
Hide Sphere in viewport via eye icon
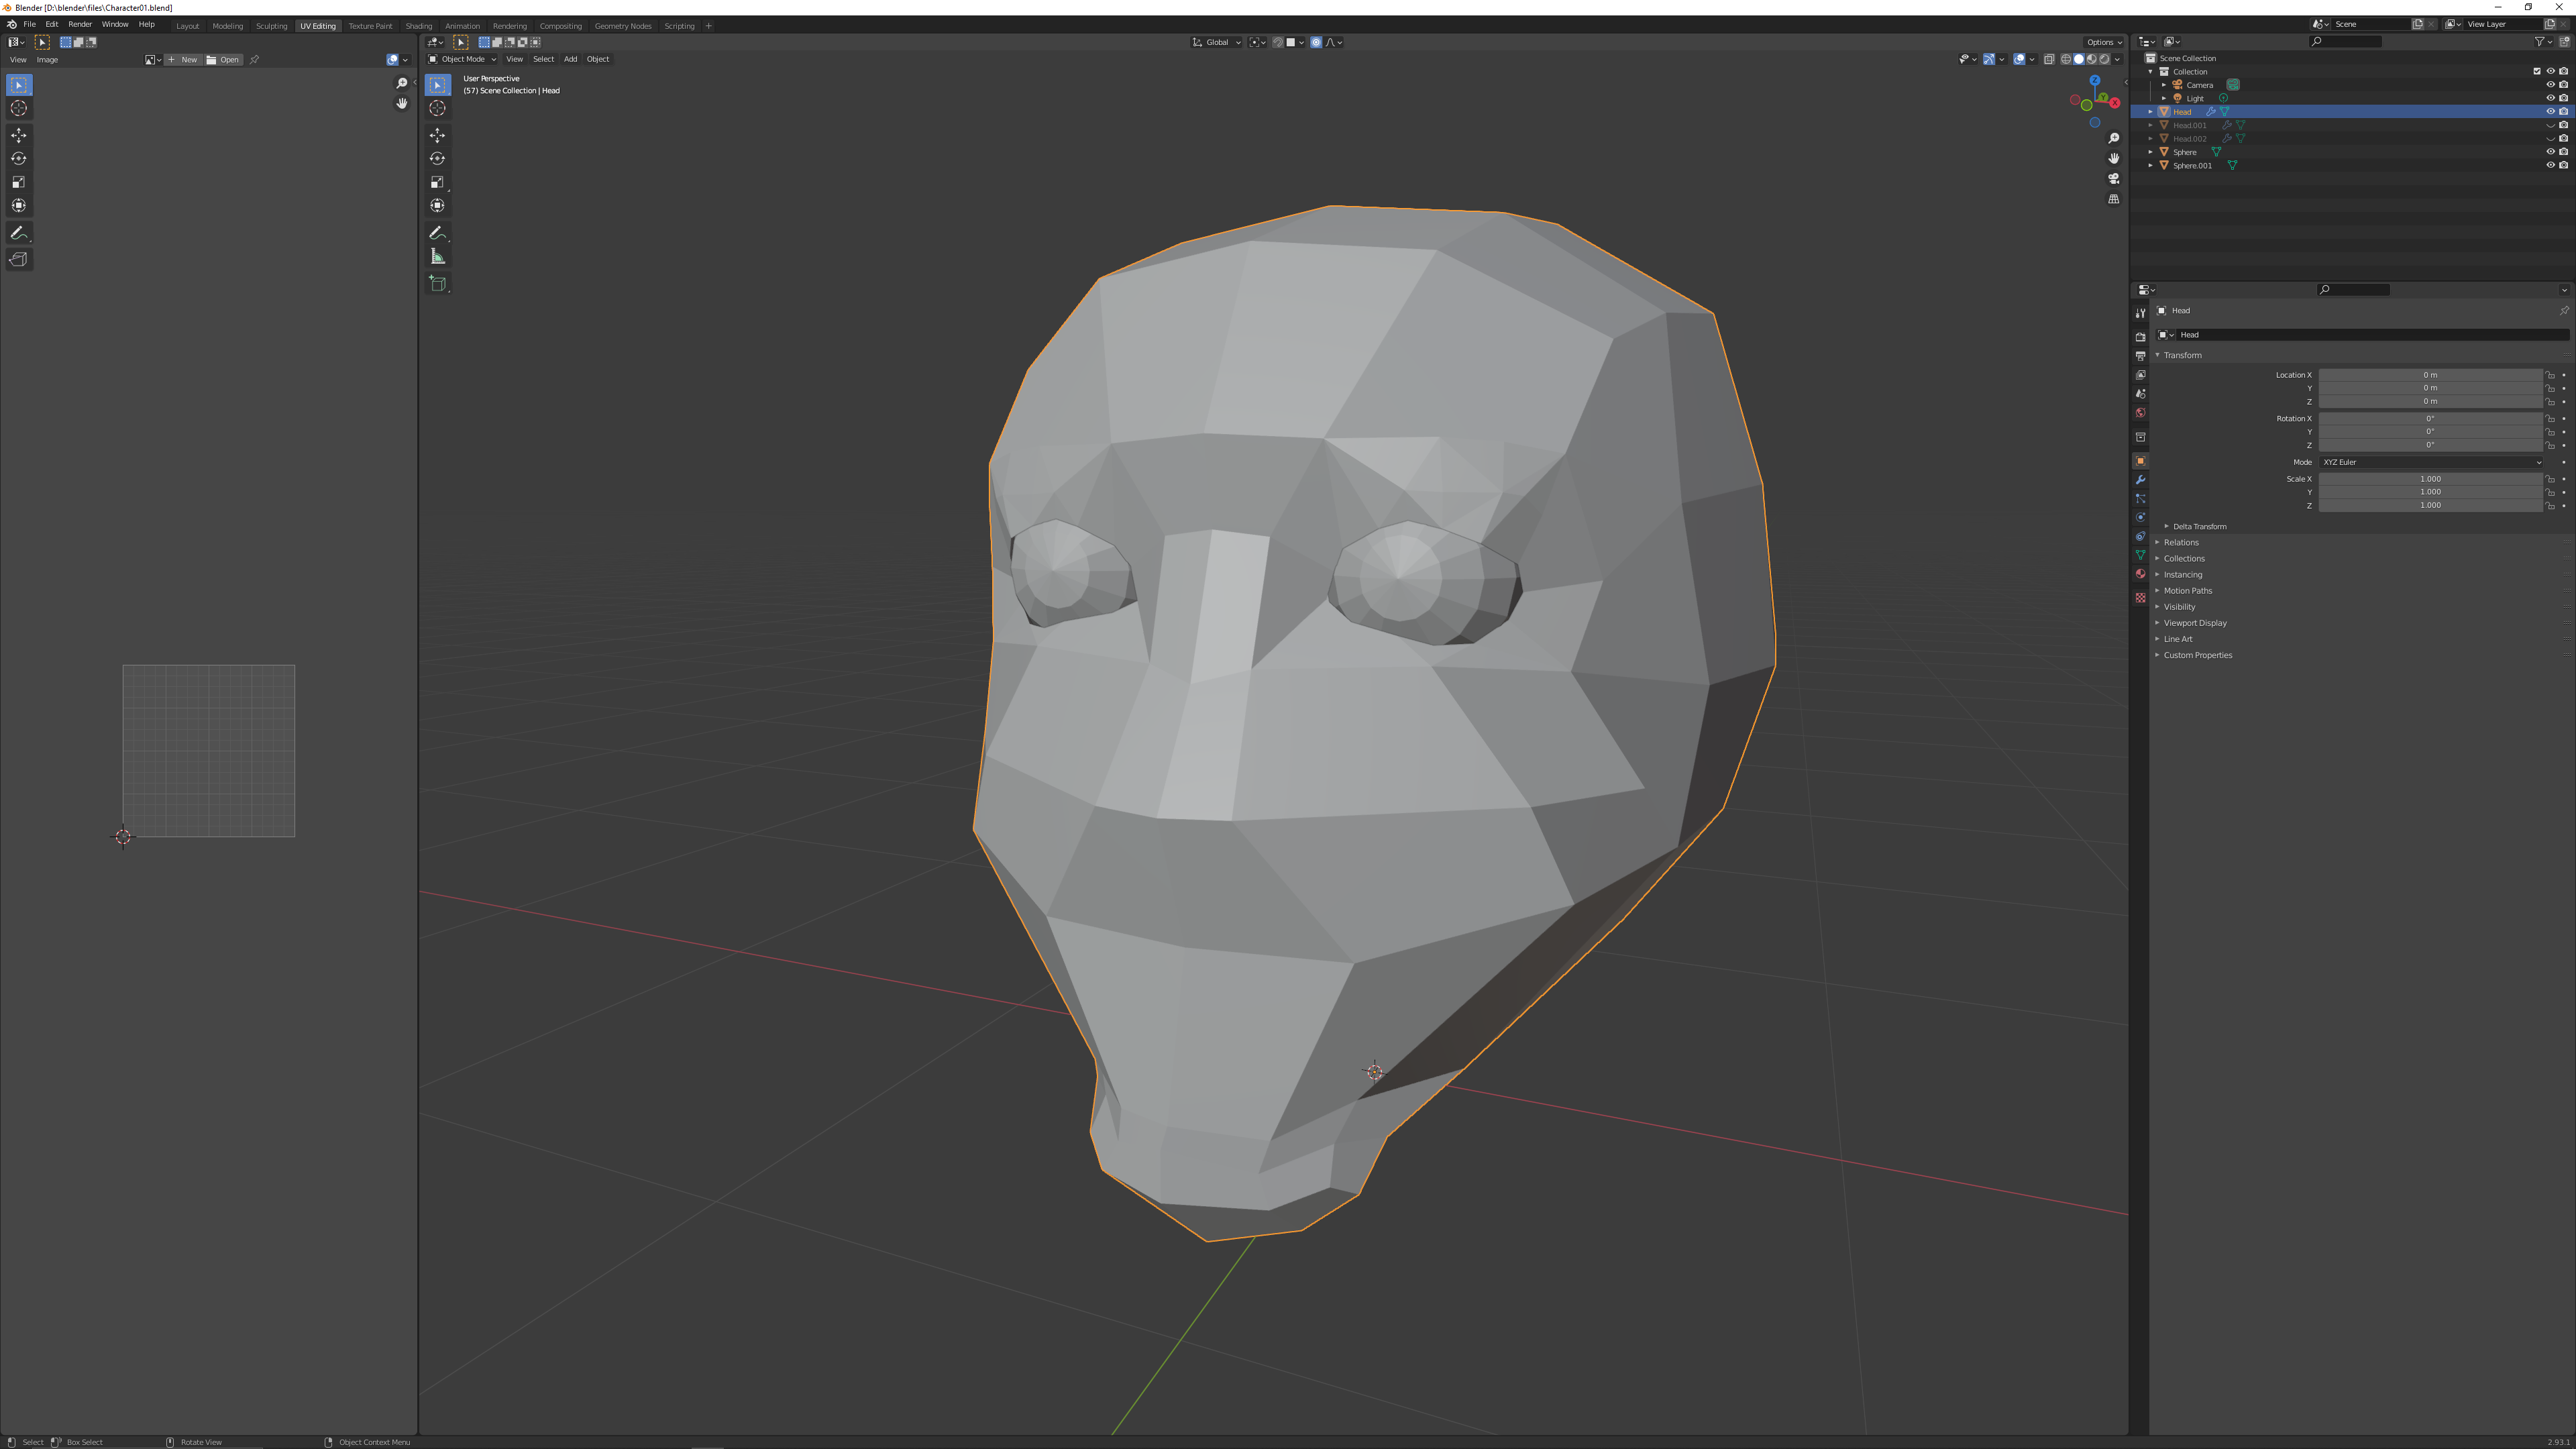point(2550,152)
